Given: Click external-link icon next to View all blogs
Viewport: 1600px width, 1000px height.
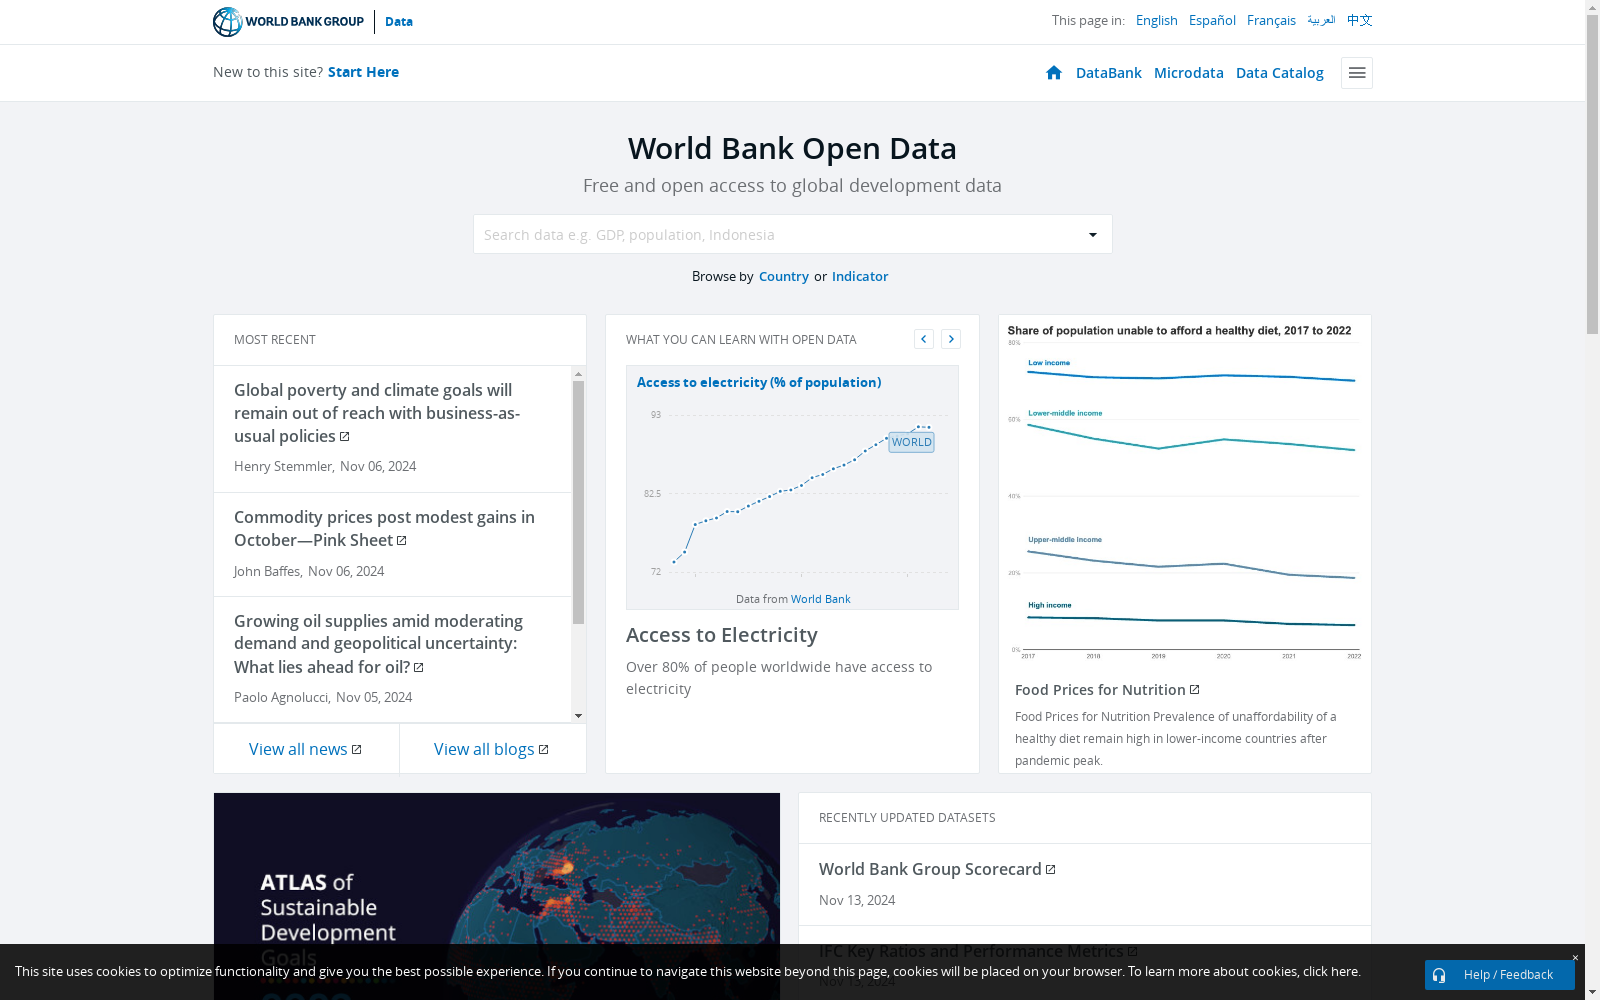Looking at the screenshot, I should [x=543, y=750].
